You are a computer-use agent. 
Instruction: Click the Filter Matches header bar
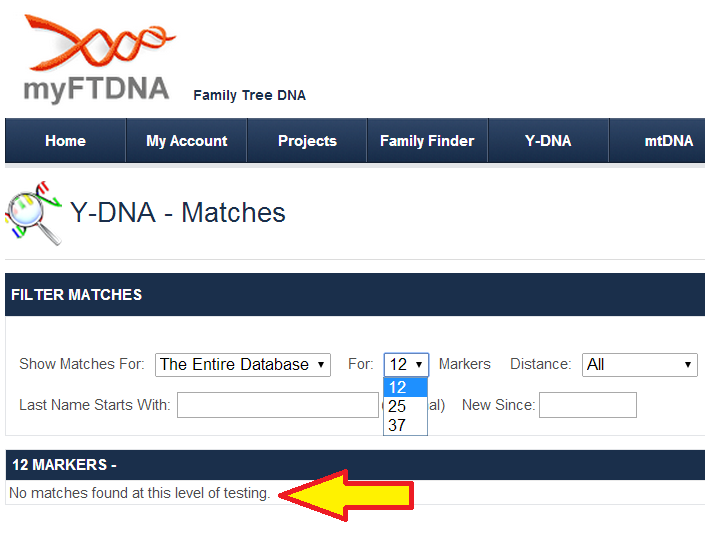pyautogui.click(x=355, y=295)
